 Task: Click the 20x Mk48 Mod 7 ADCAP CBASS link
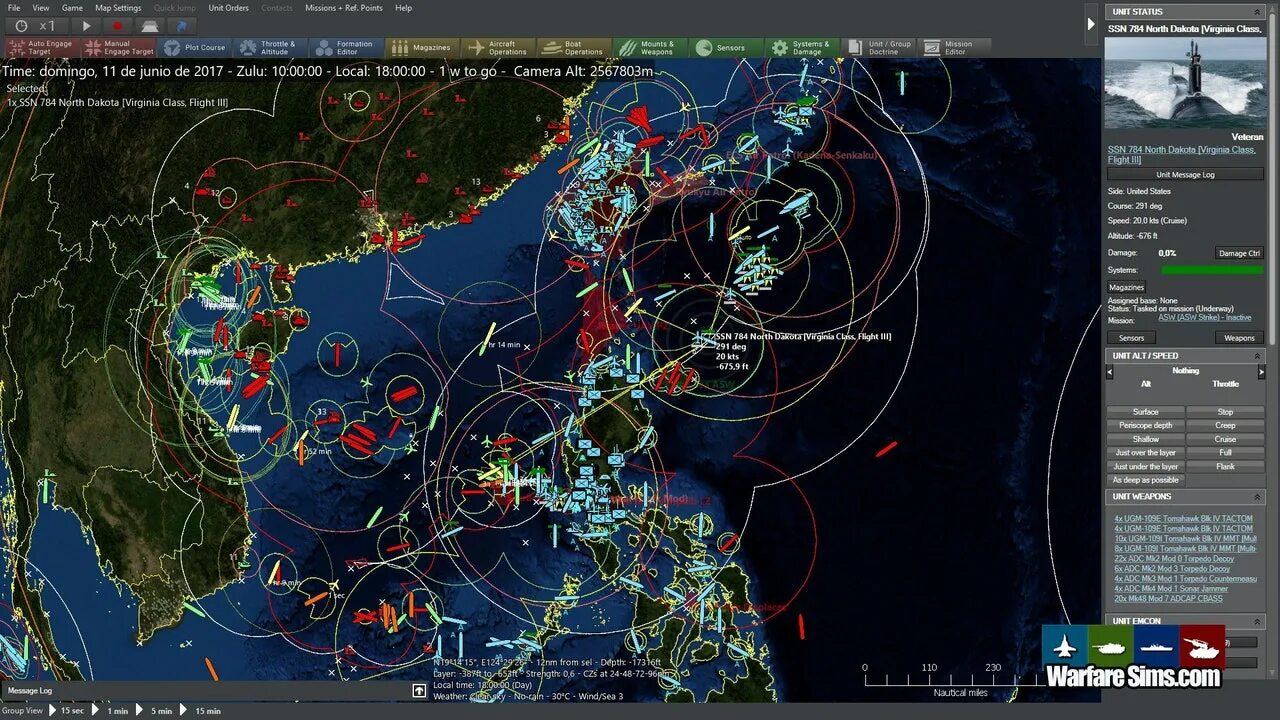(1168, 599)
